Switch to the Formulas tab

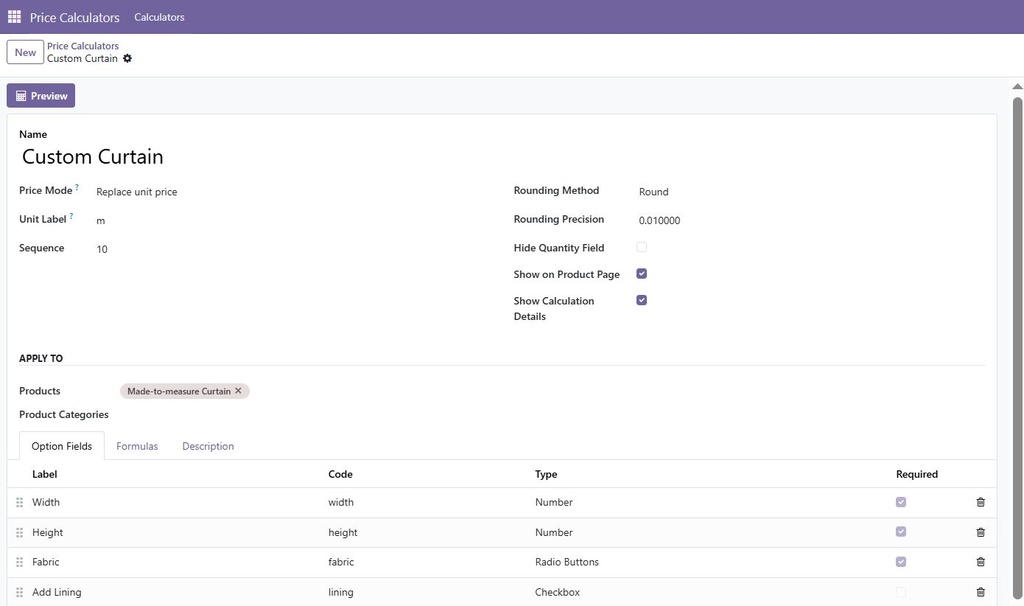(x=137, y=446)
